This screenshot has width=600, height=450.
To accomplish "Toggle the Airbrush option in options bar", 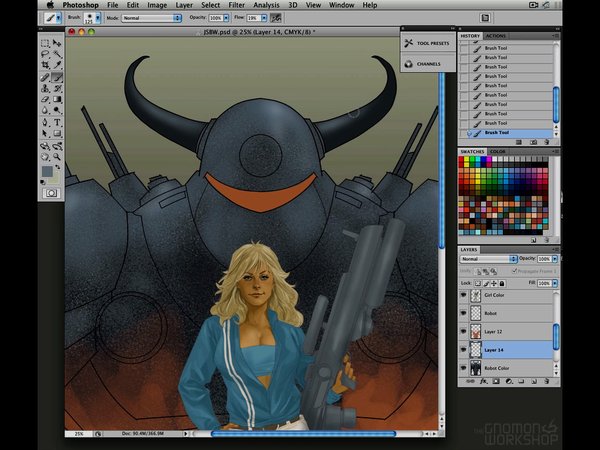I will coord(275,18).
